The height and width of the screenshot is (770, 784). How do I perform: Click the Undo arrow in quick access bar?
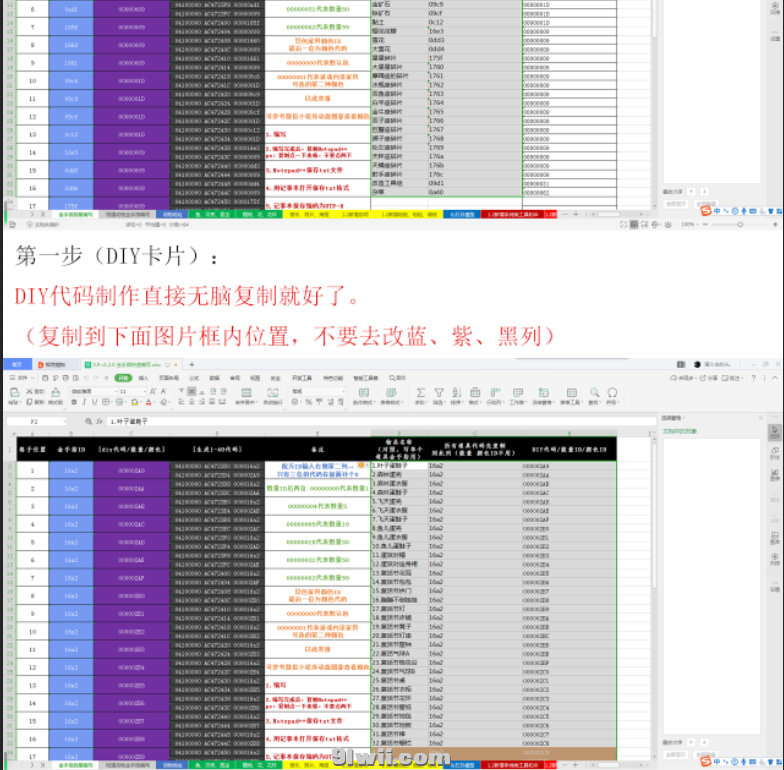86,378
